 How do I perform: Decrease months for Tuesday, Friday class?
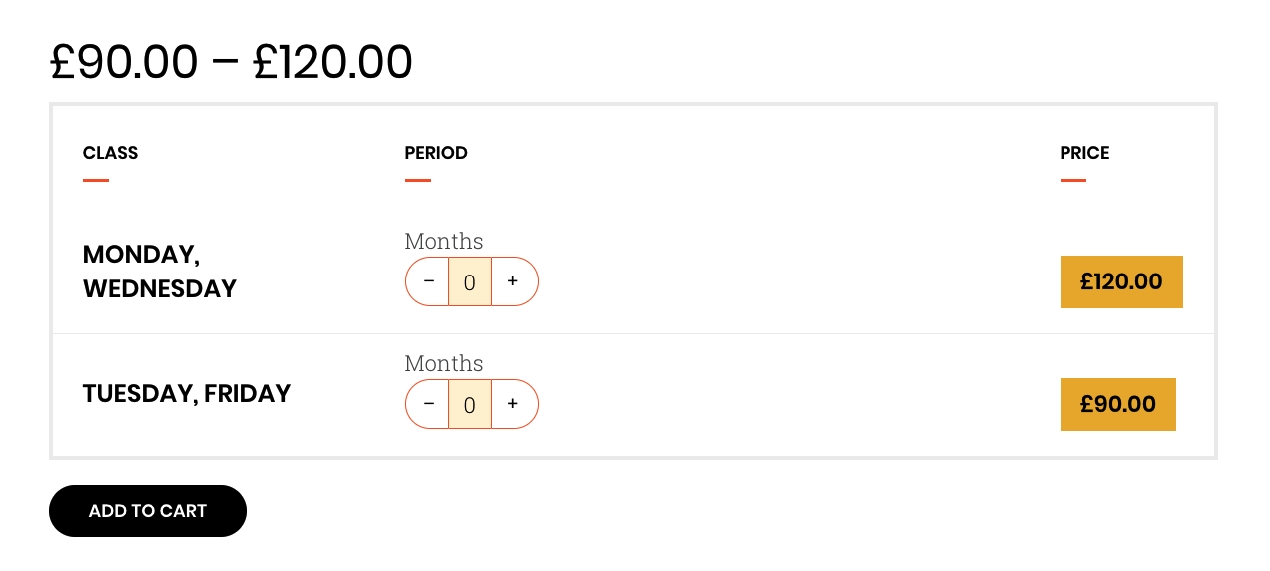coord(428,404)
